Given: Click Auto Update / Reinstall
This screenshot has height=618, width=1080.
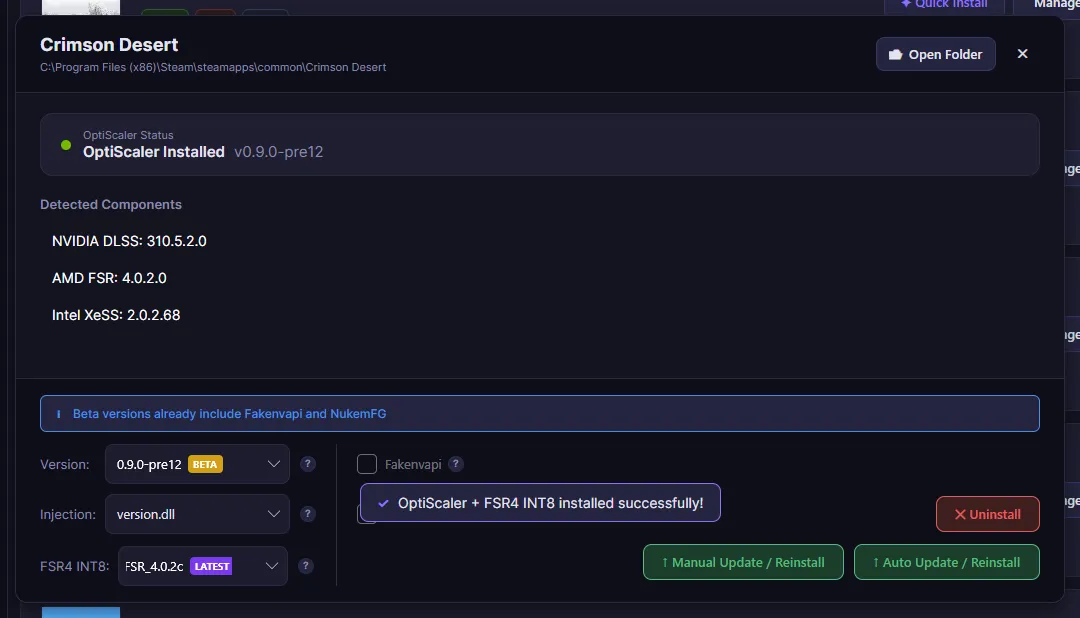Looking at the screenshot, I should 946,562.
